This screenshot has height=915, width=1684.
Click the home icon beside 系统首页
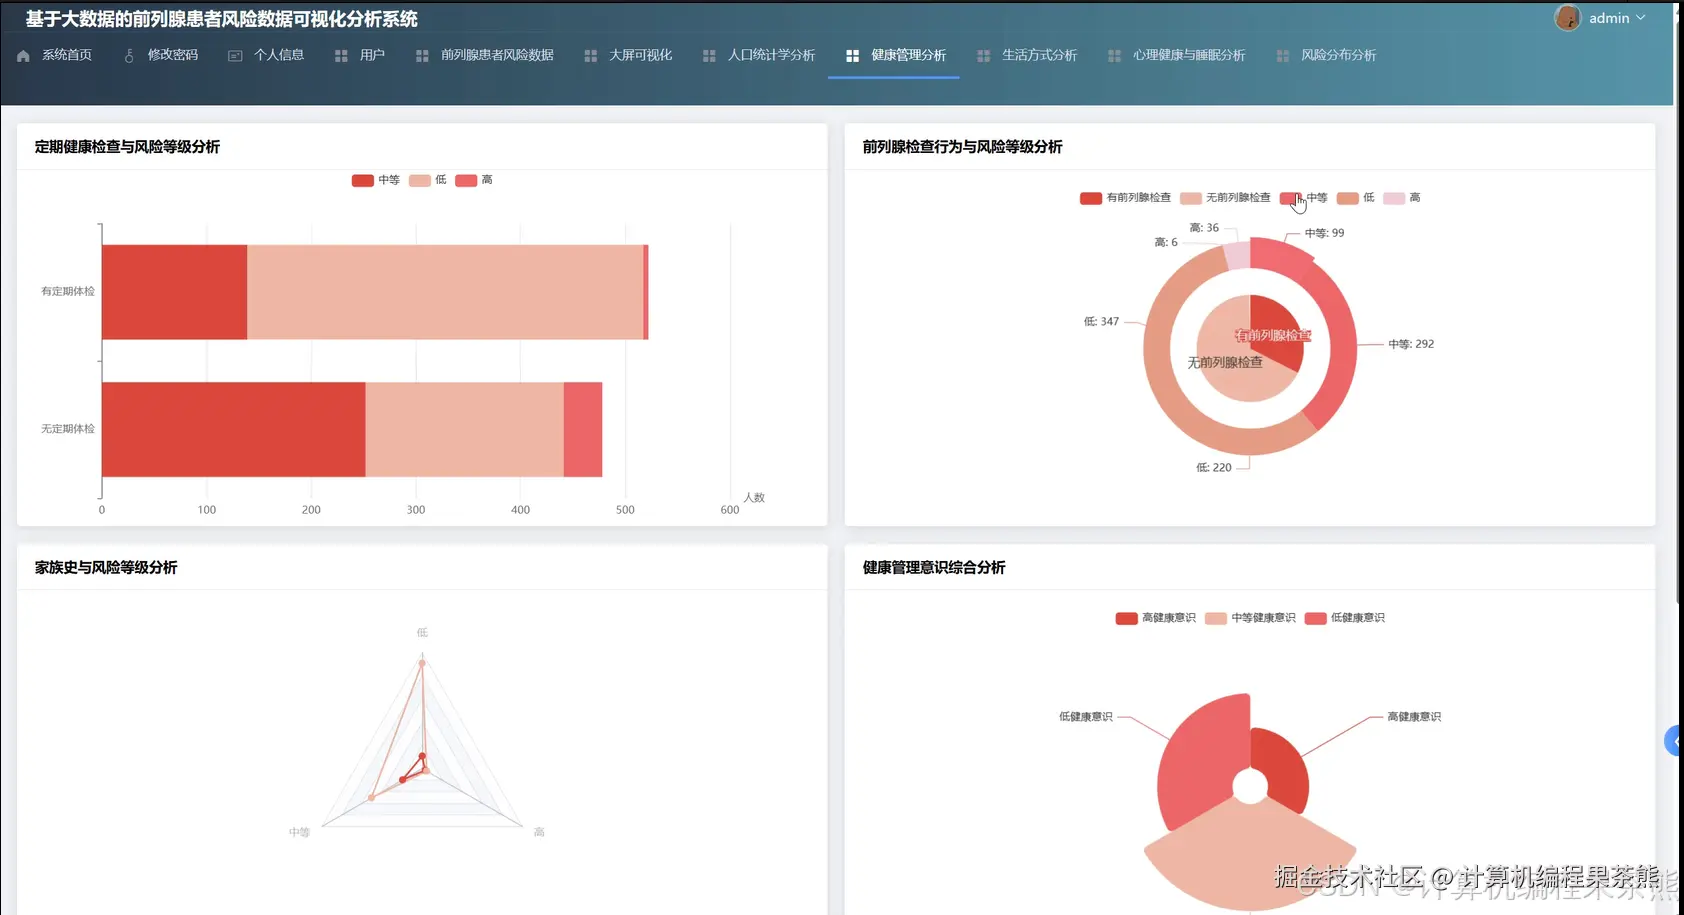(x=23, y=56)
